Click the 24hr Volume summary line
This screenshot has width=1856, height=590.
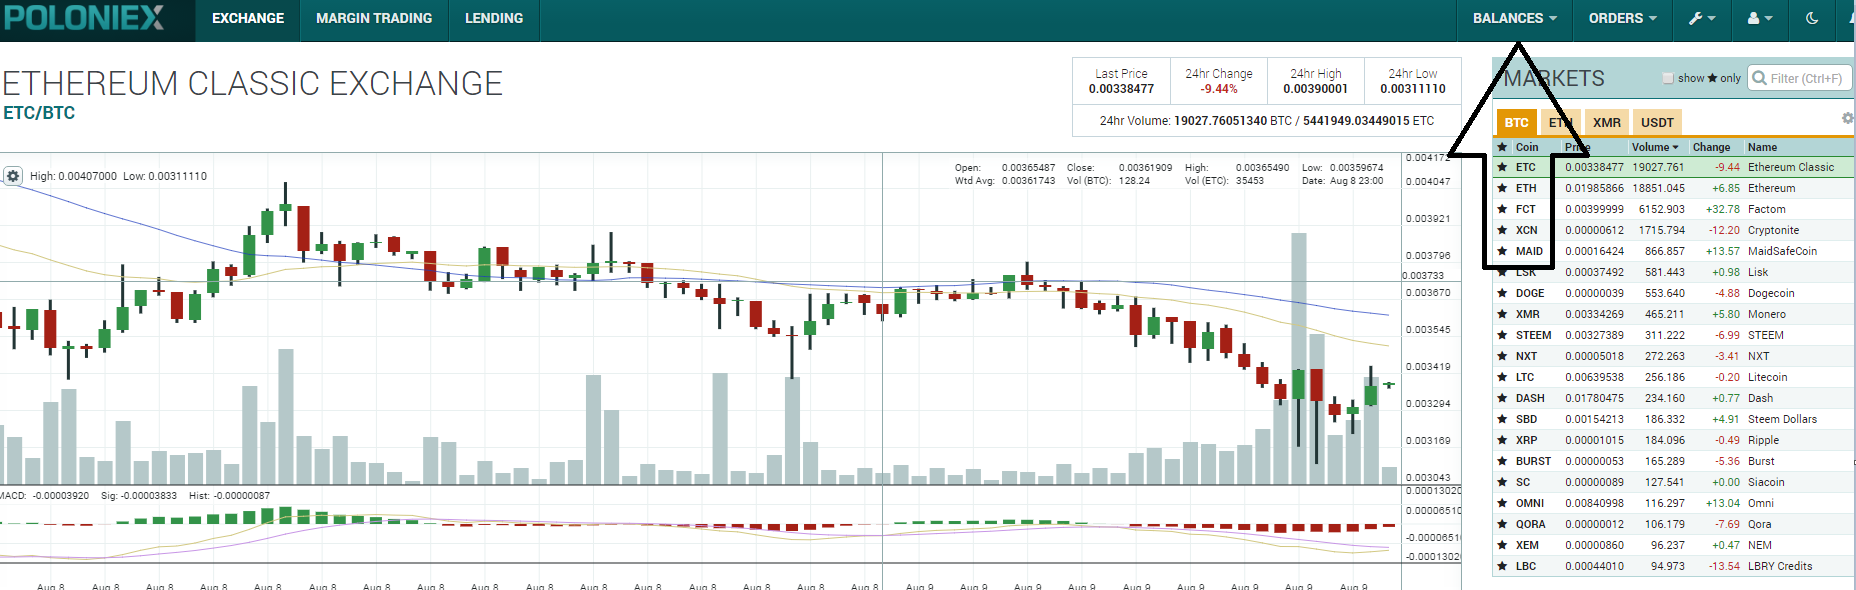tap(1267, 121)
